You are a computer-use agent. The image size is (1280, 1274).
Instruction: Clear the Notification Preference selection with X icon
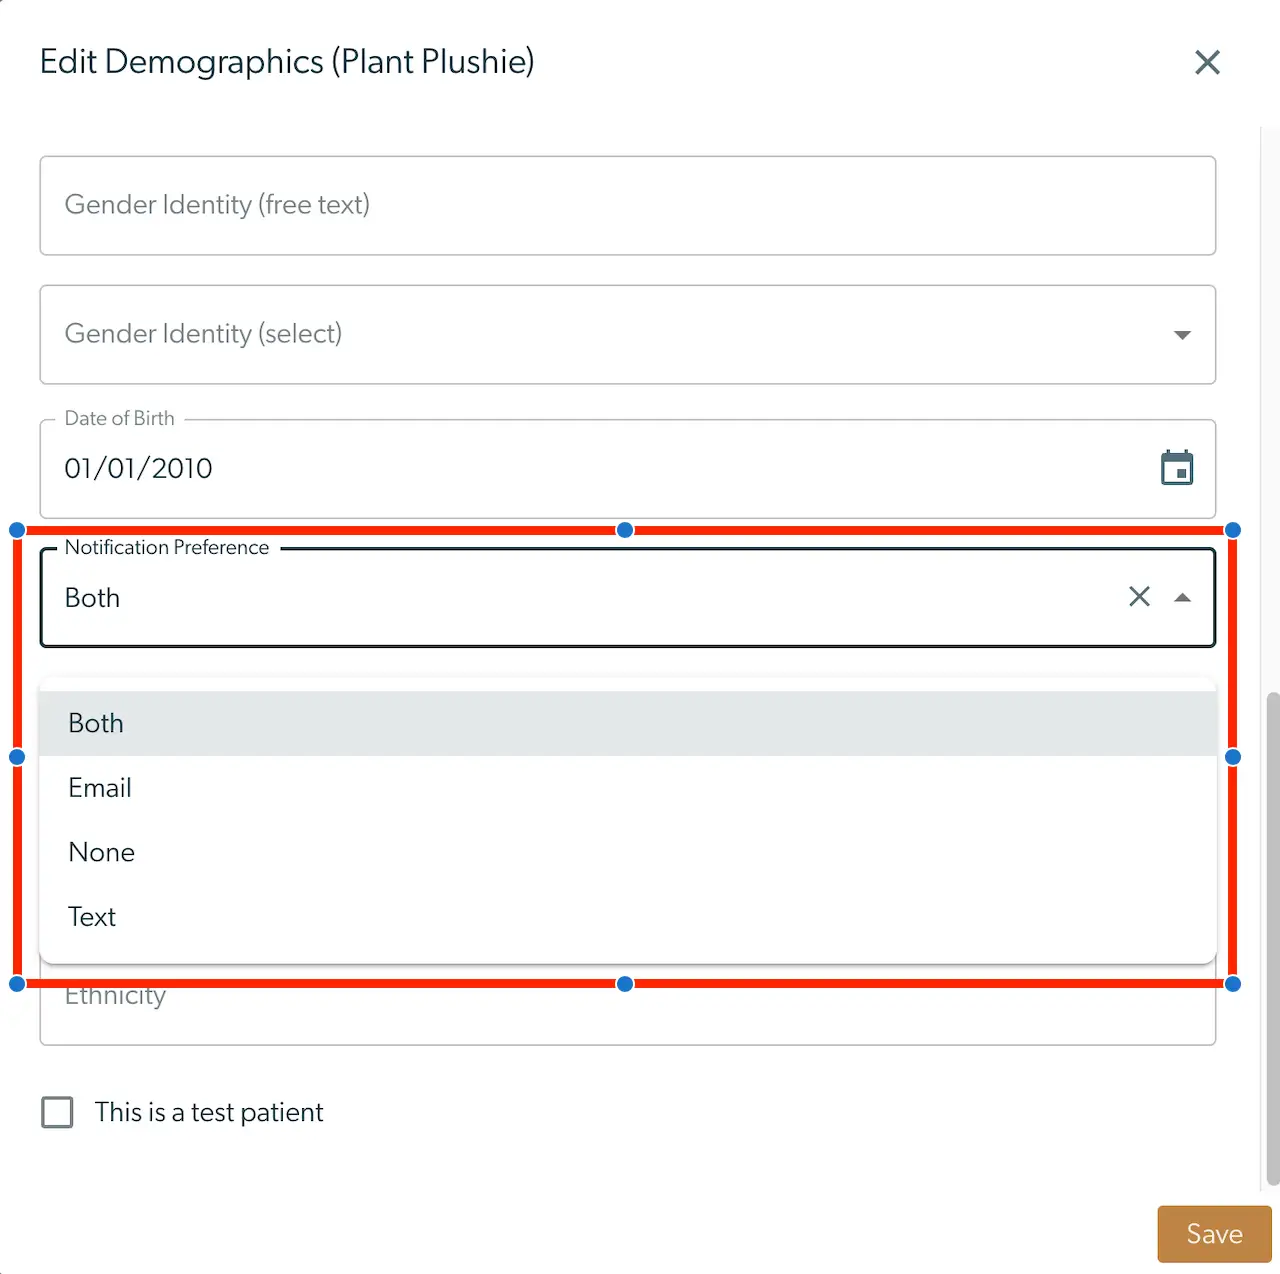pos(1139,596)
